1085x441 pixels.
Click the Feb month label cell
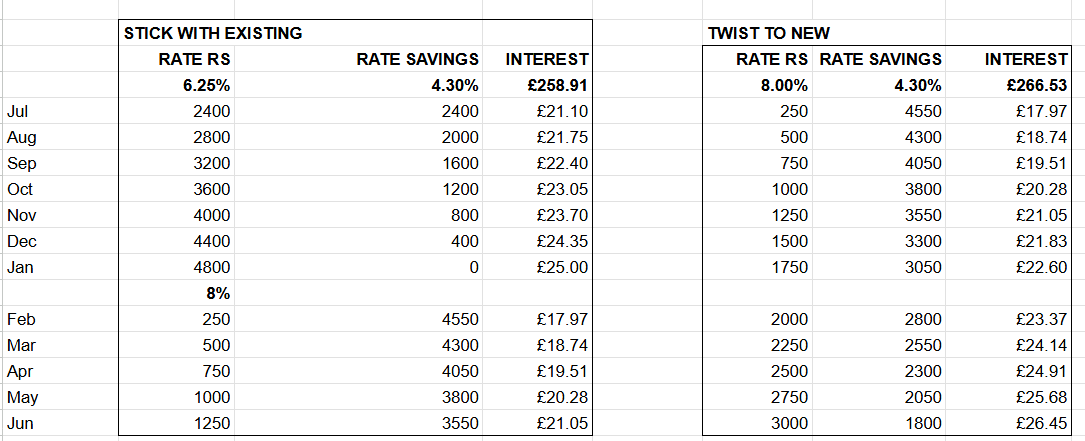[60, 319]
